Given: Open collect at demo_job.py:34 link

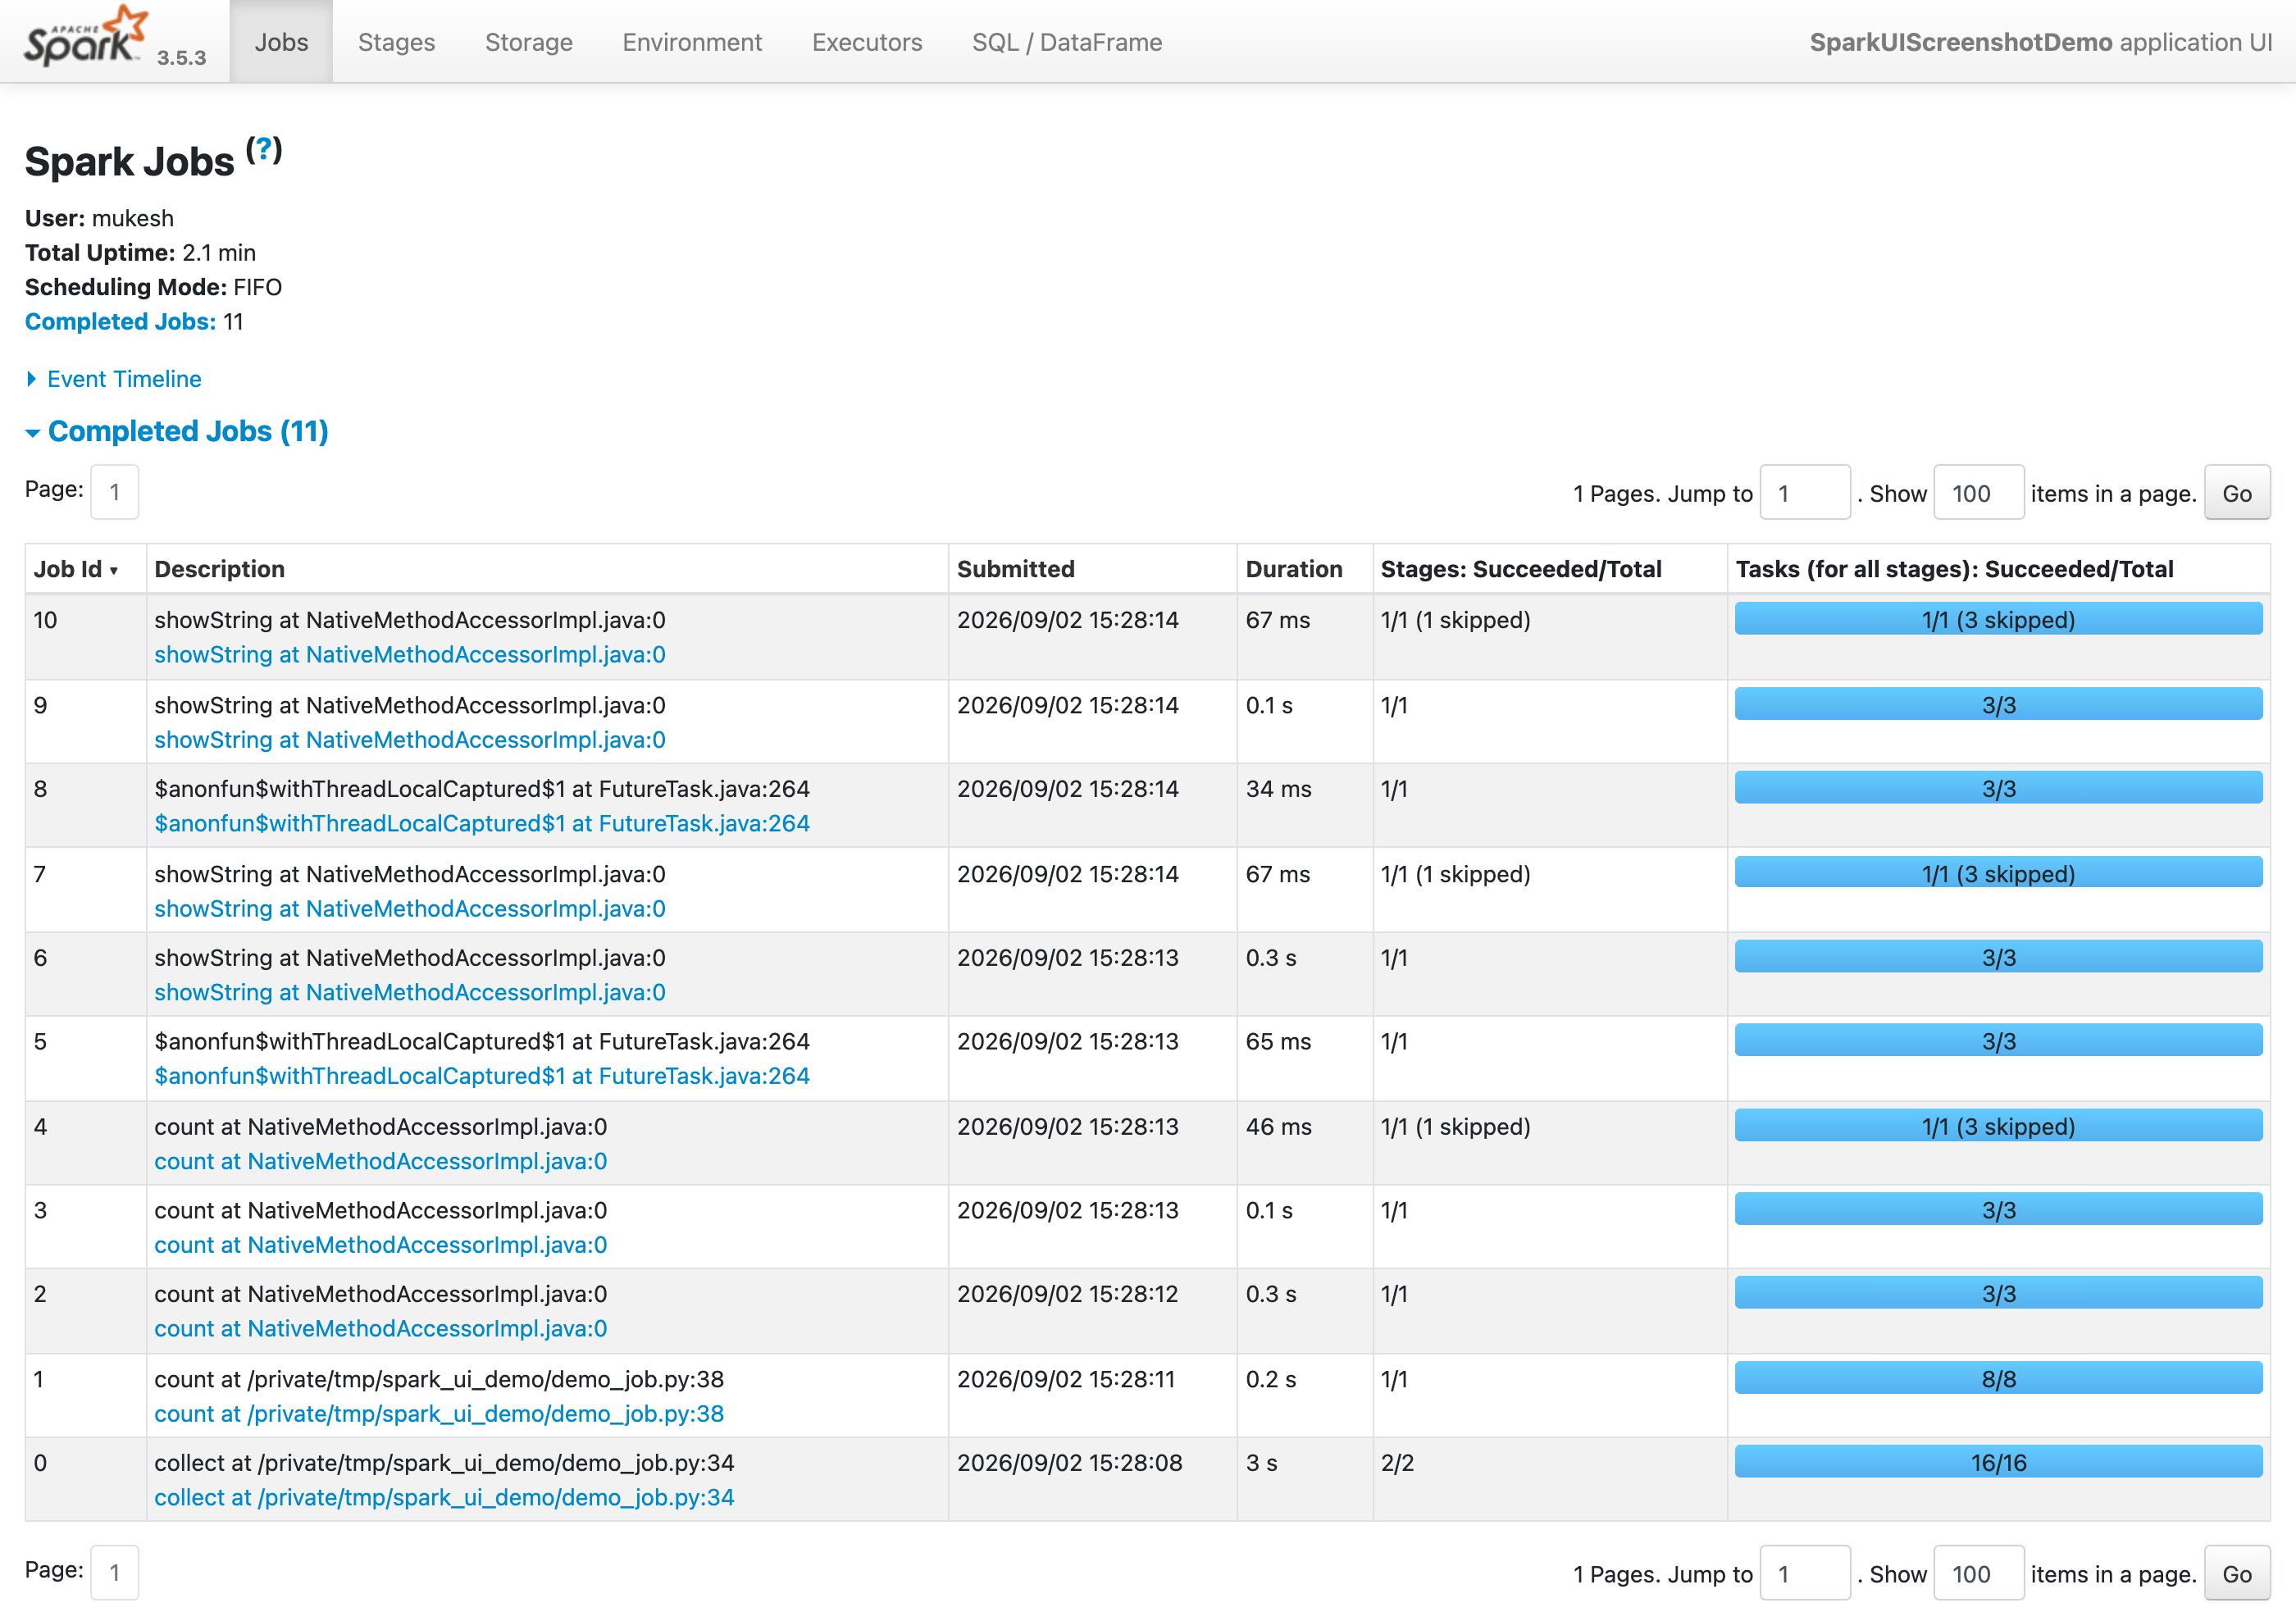Looking at the screenshot, I should coord(444,1497).
